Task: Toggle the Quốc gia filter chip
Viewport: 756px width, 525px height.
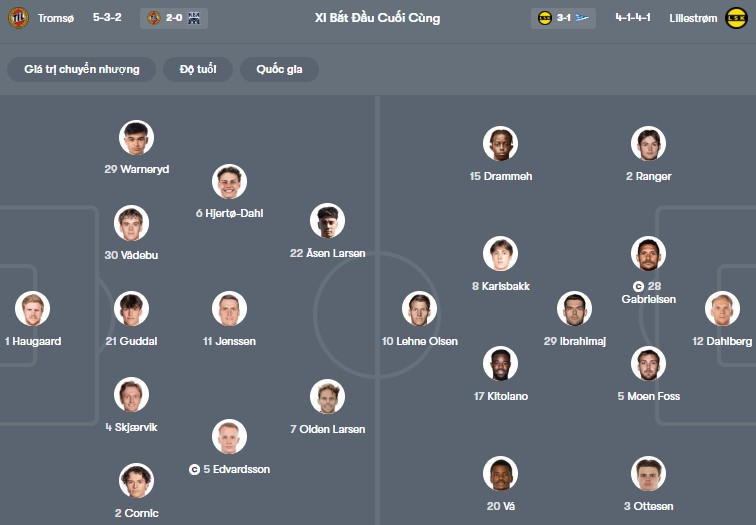Action: click(x=285, y=69)
